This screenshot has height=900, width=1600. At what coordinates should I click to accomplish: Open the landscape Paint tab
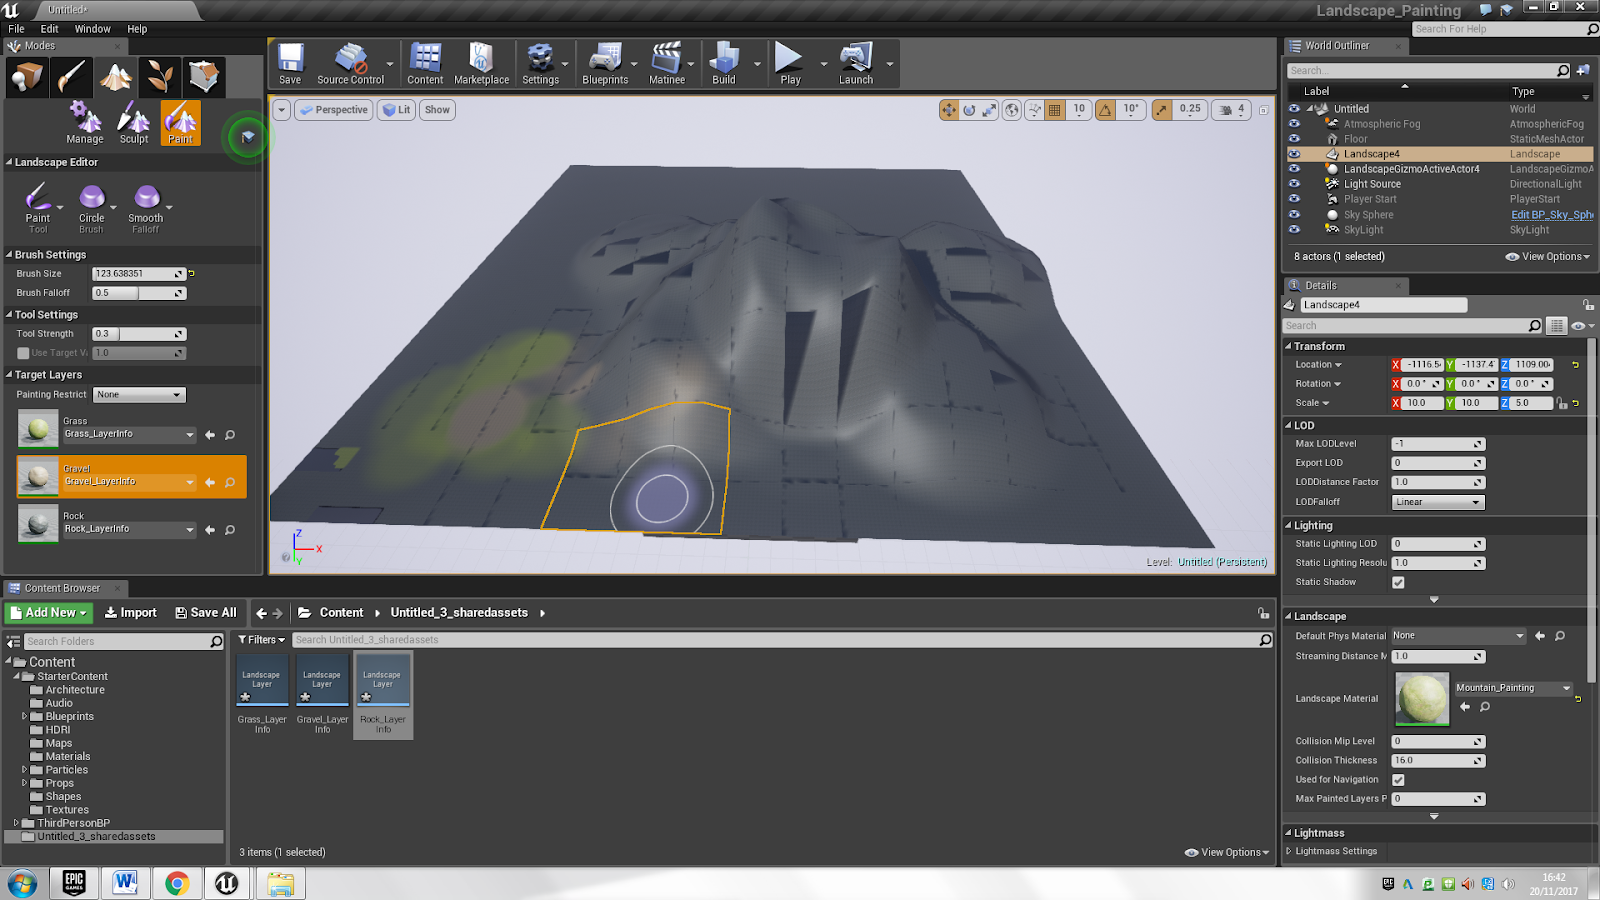pos(181,123)
